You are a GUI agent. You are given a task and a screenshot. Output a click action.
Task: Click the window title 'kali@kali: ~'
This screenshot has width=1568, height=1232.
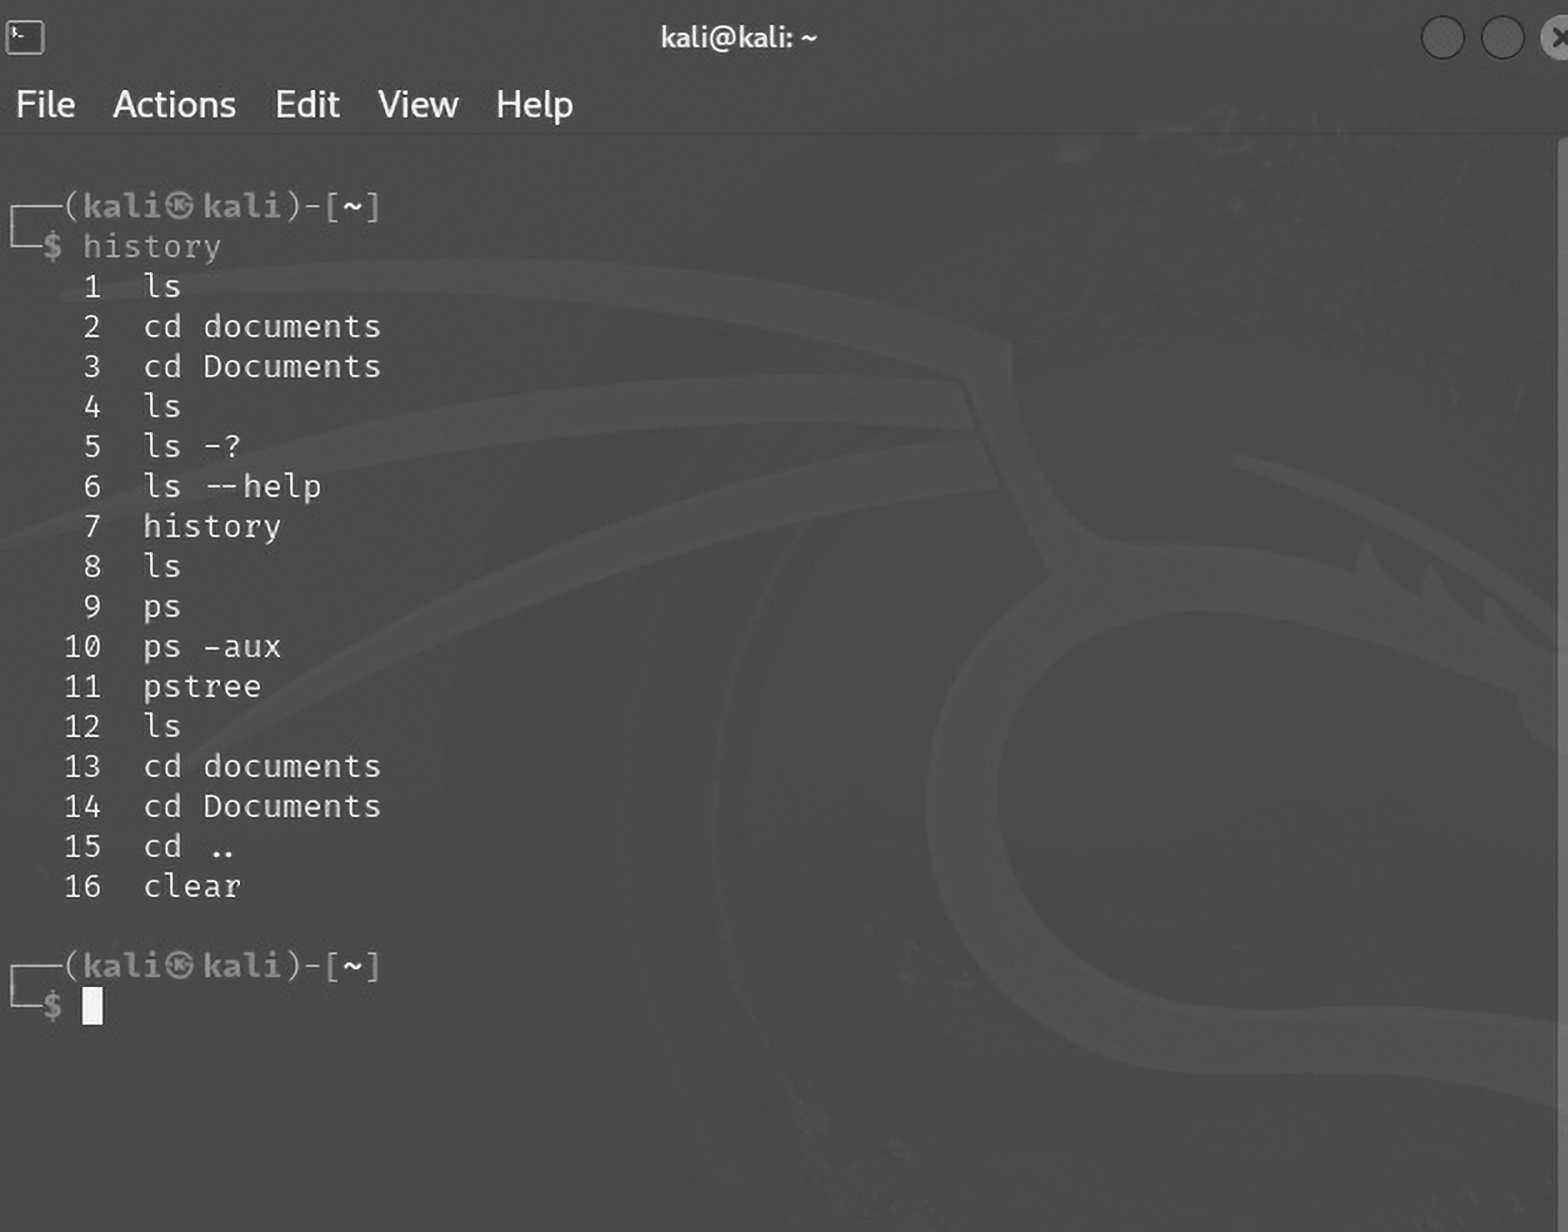(x=739, y=38)
